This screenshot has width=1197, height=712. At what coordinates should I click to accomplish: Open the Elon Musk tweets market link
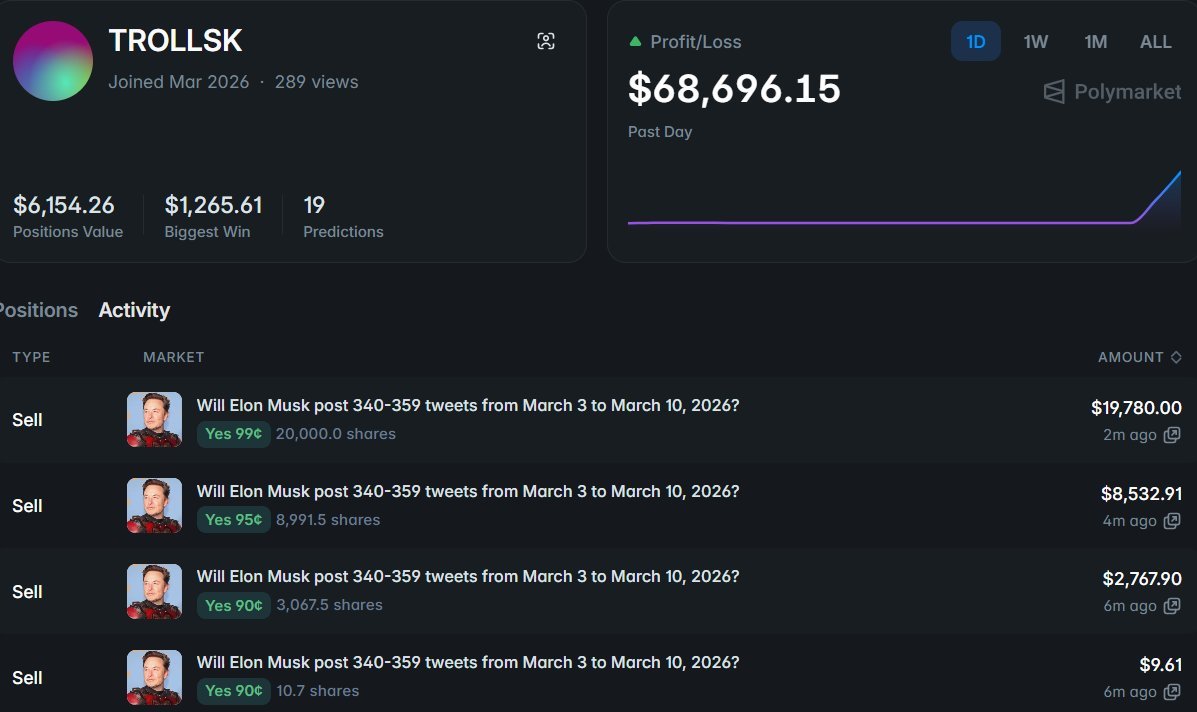(470, 405)
